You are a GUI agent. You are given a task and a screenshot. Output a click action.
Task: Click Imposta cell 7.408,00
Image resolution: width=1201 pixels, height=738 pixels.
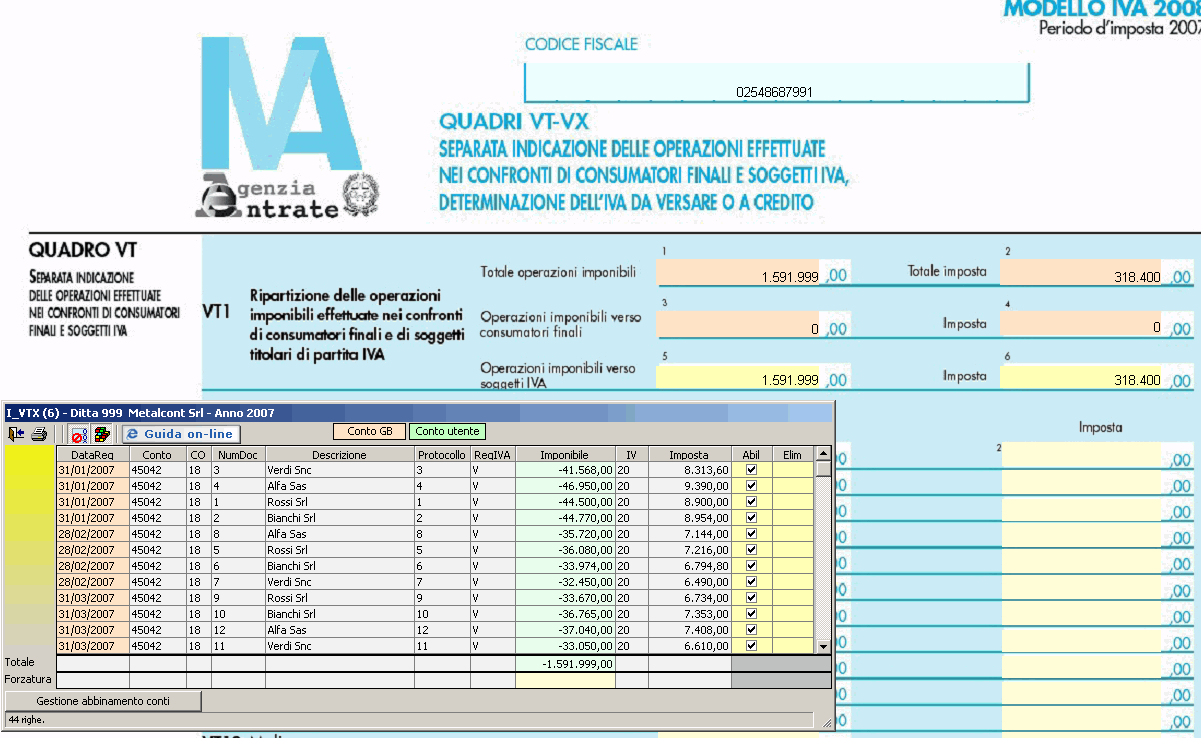[x=690, y=630]
